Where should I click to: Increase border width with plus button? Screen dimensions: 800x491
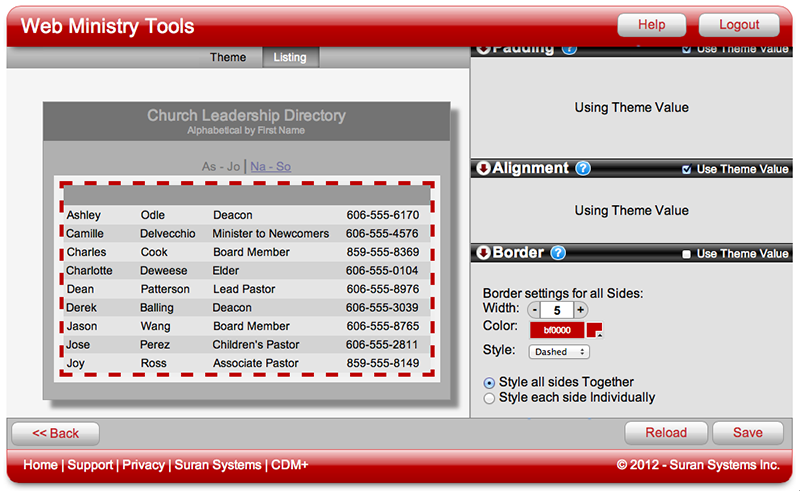click(581, 310)
